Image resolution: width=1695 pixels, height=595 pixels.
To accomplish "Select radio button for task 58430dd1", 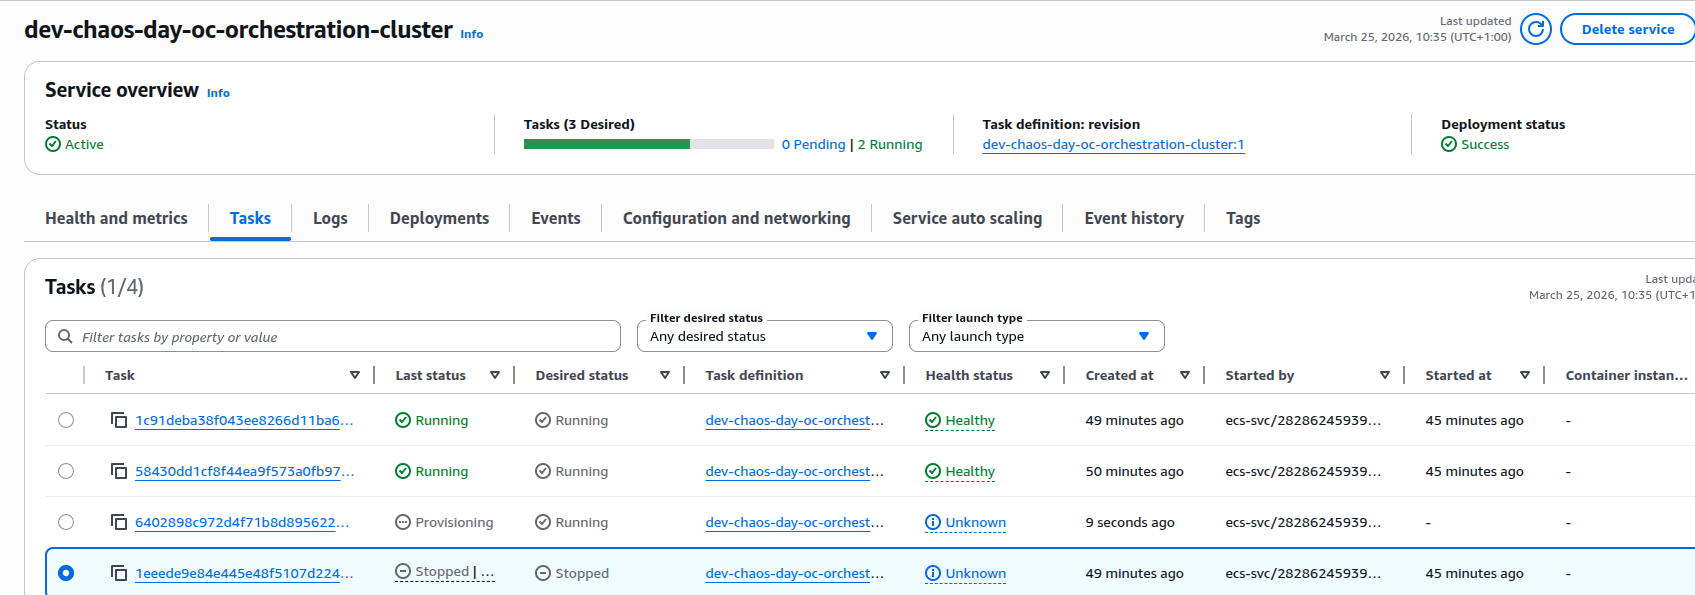I will click(x=66, y=471).
